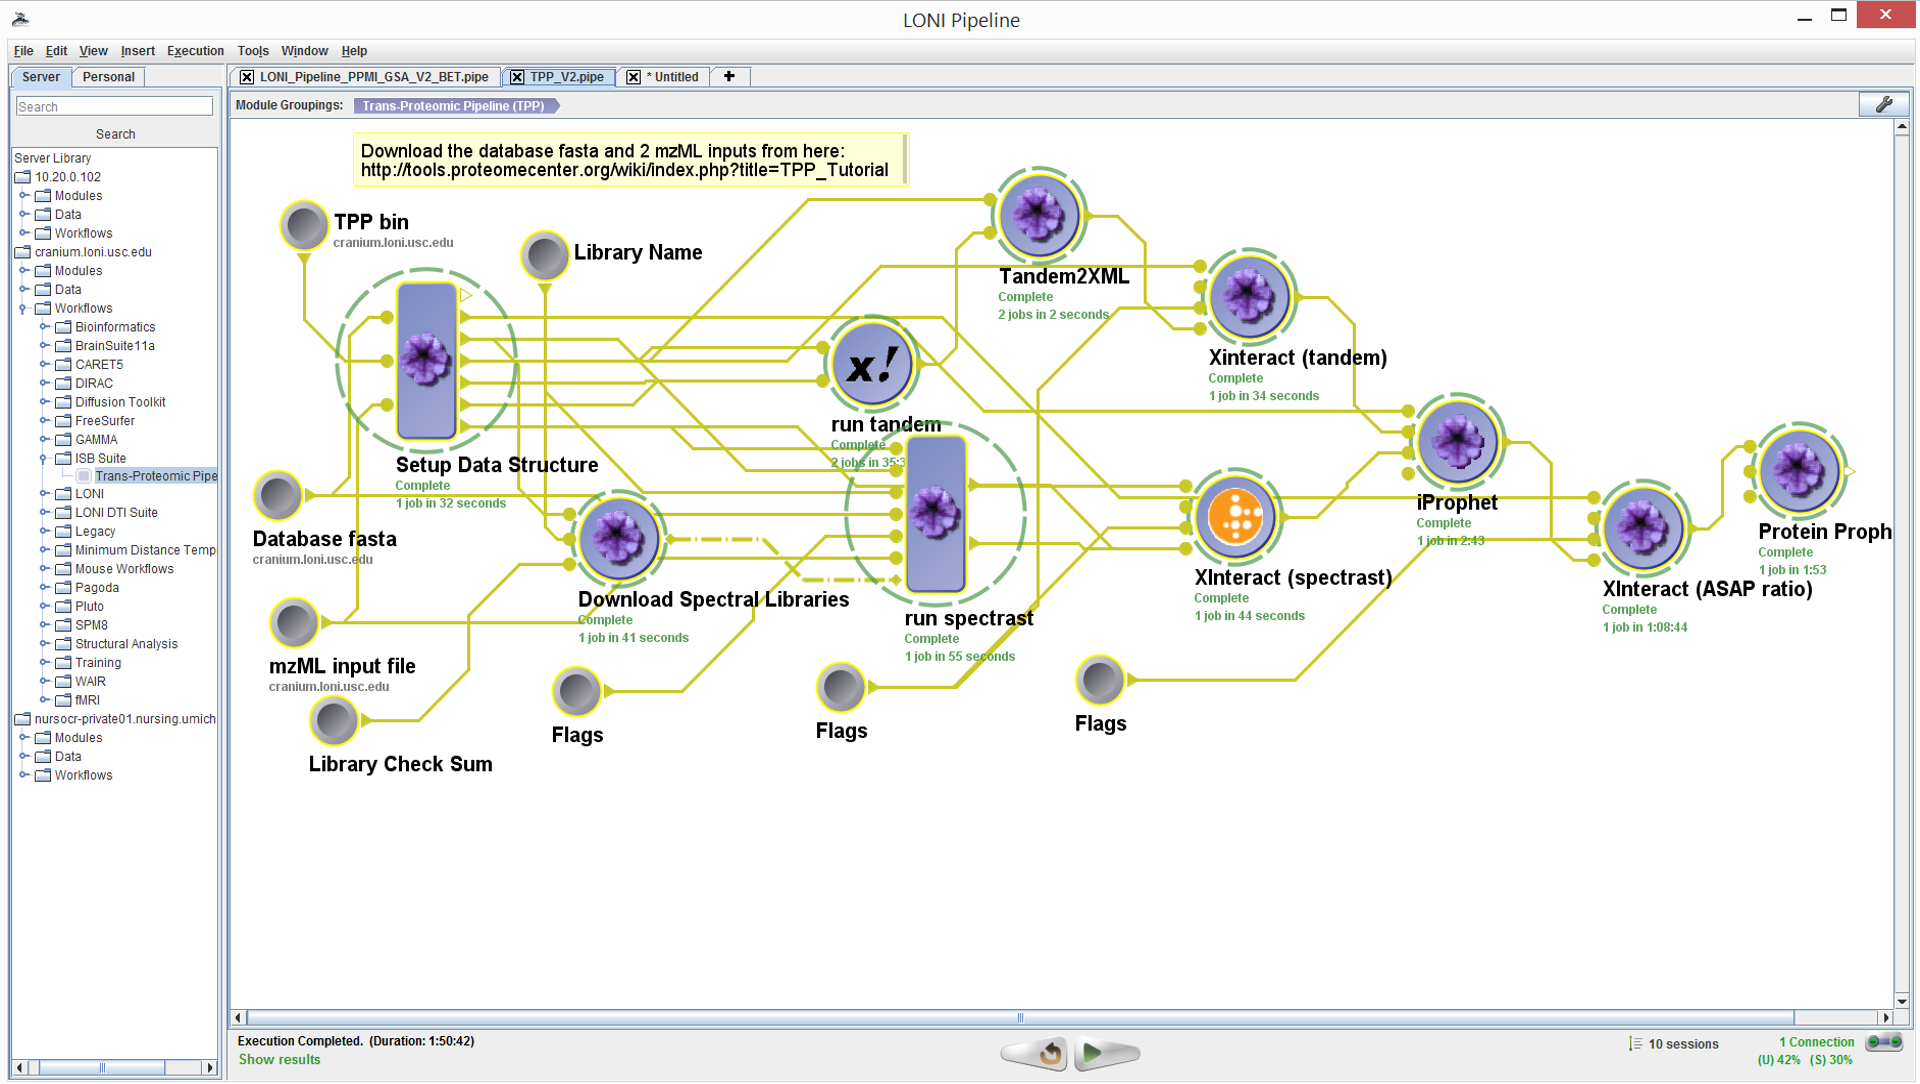
Task: Select the orange XInteract (spectrast) module
Action: pos(1235,517)
